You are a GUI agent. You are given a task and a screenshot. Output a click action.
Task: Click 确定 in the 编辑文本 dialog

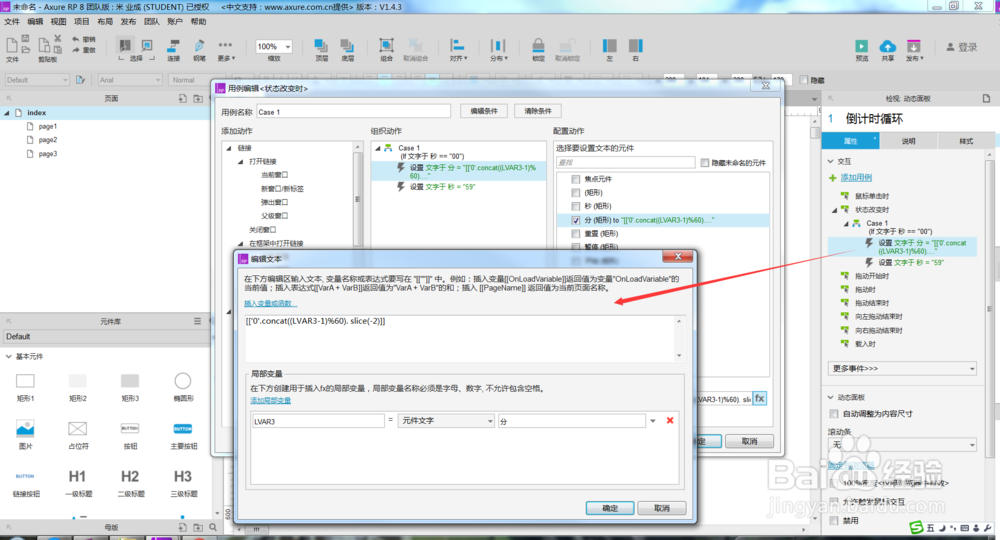pos(610,508)
